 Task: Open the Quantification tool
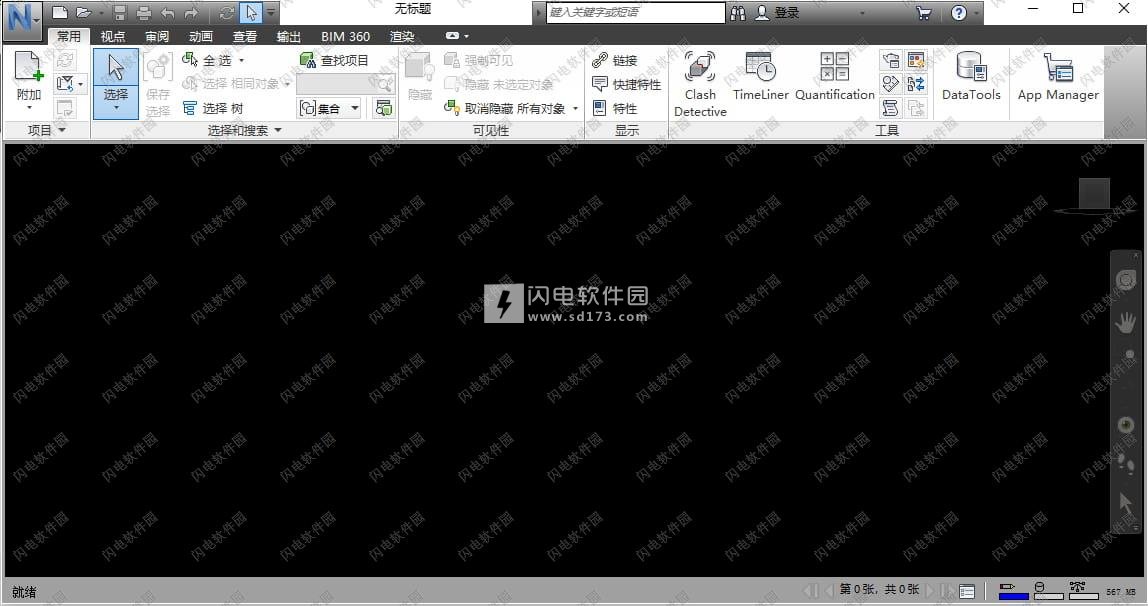coord(835,76)
